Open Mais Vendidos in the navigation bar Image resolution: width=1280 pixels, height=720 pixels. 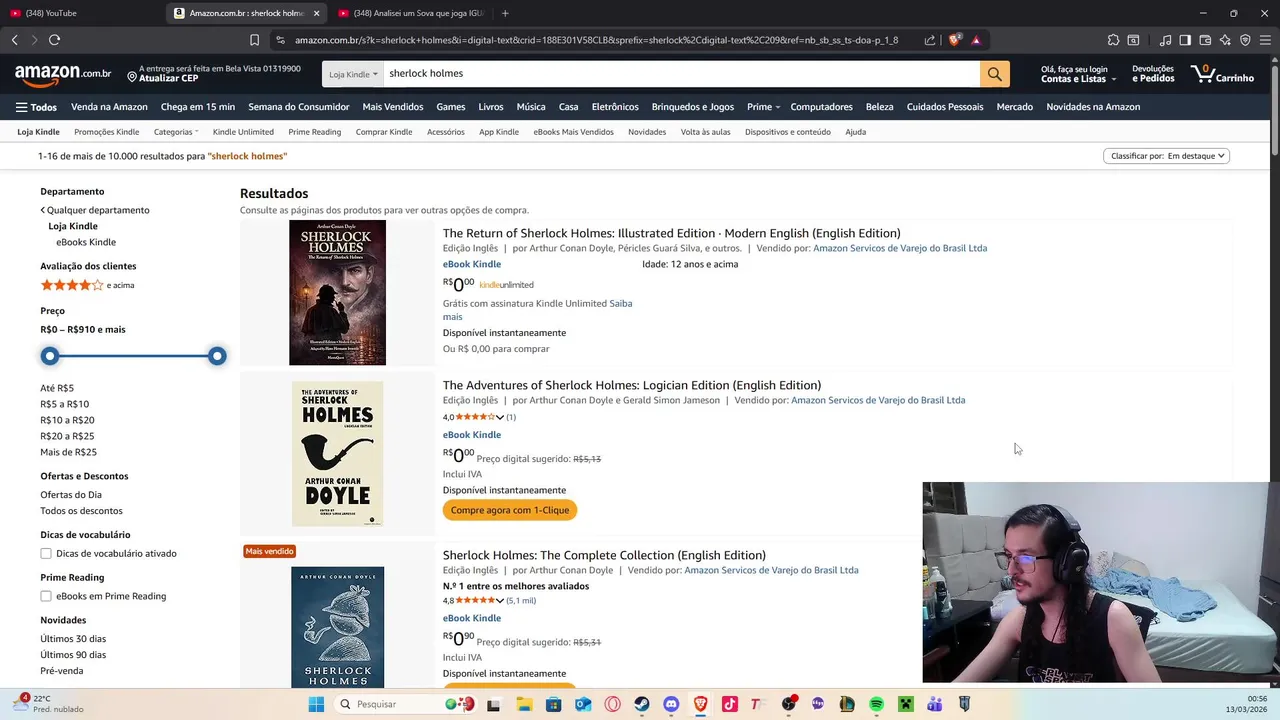[x=393, y=107]
